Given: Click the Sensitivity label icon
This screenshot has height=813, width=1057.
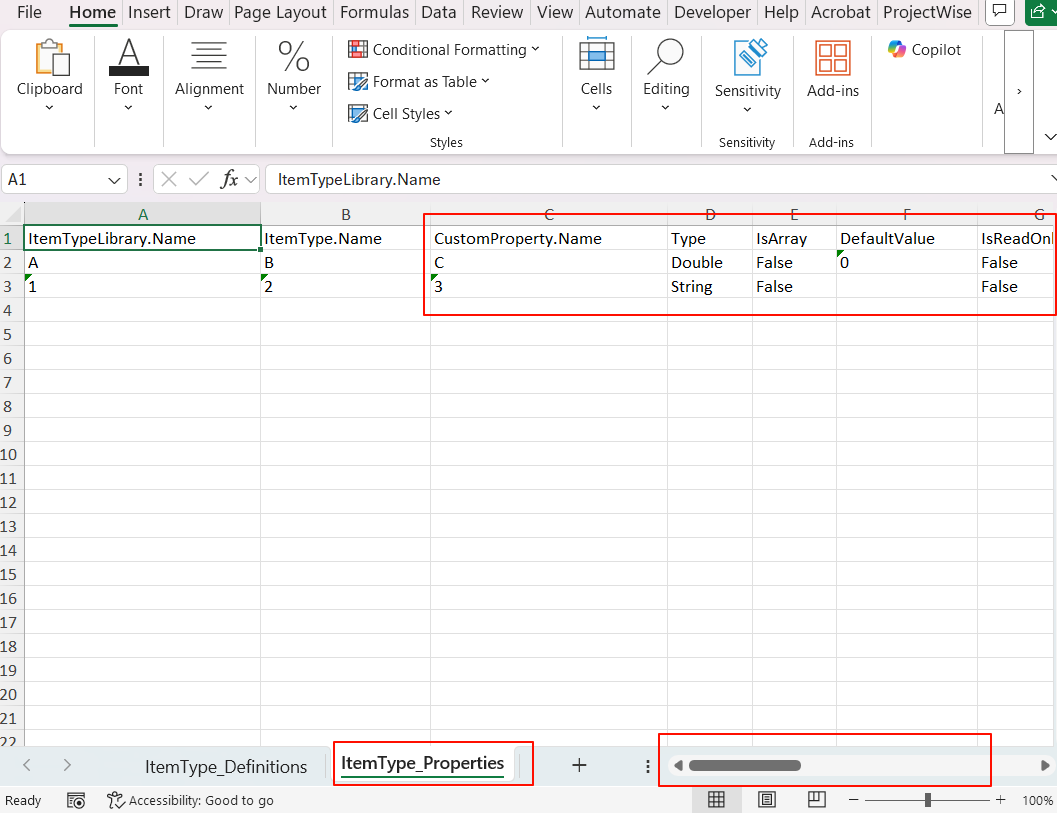Looking at the screenshot, I should (747, 60).
